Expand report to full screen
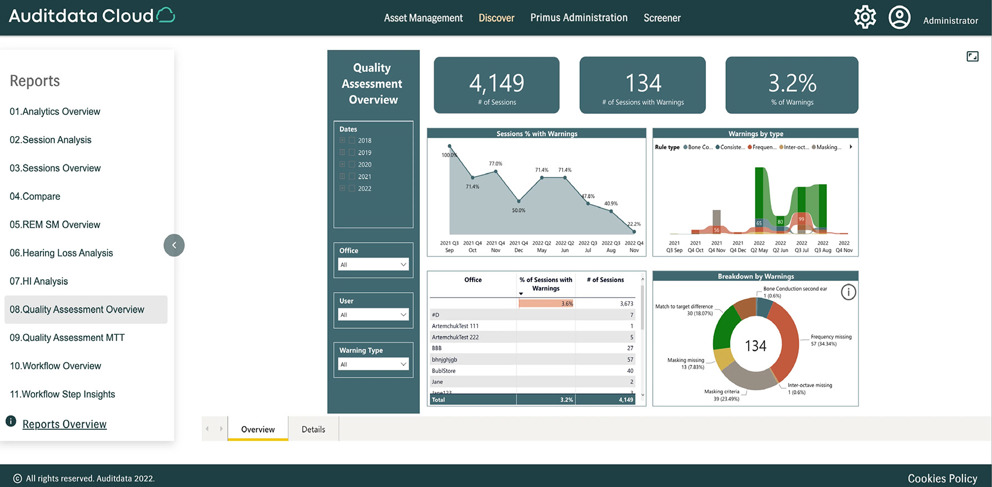 click(x=972, y=57)
